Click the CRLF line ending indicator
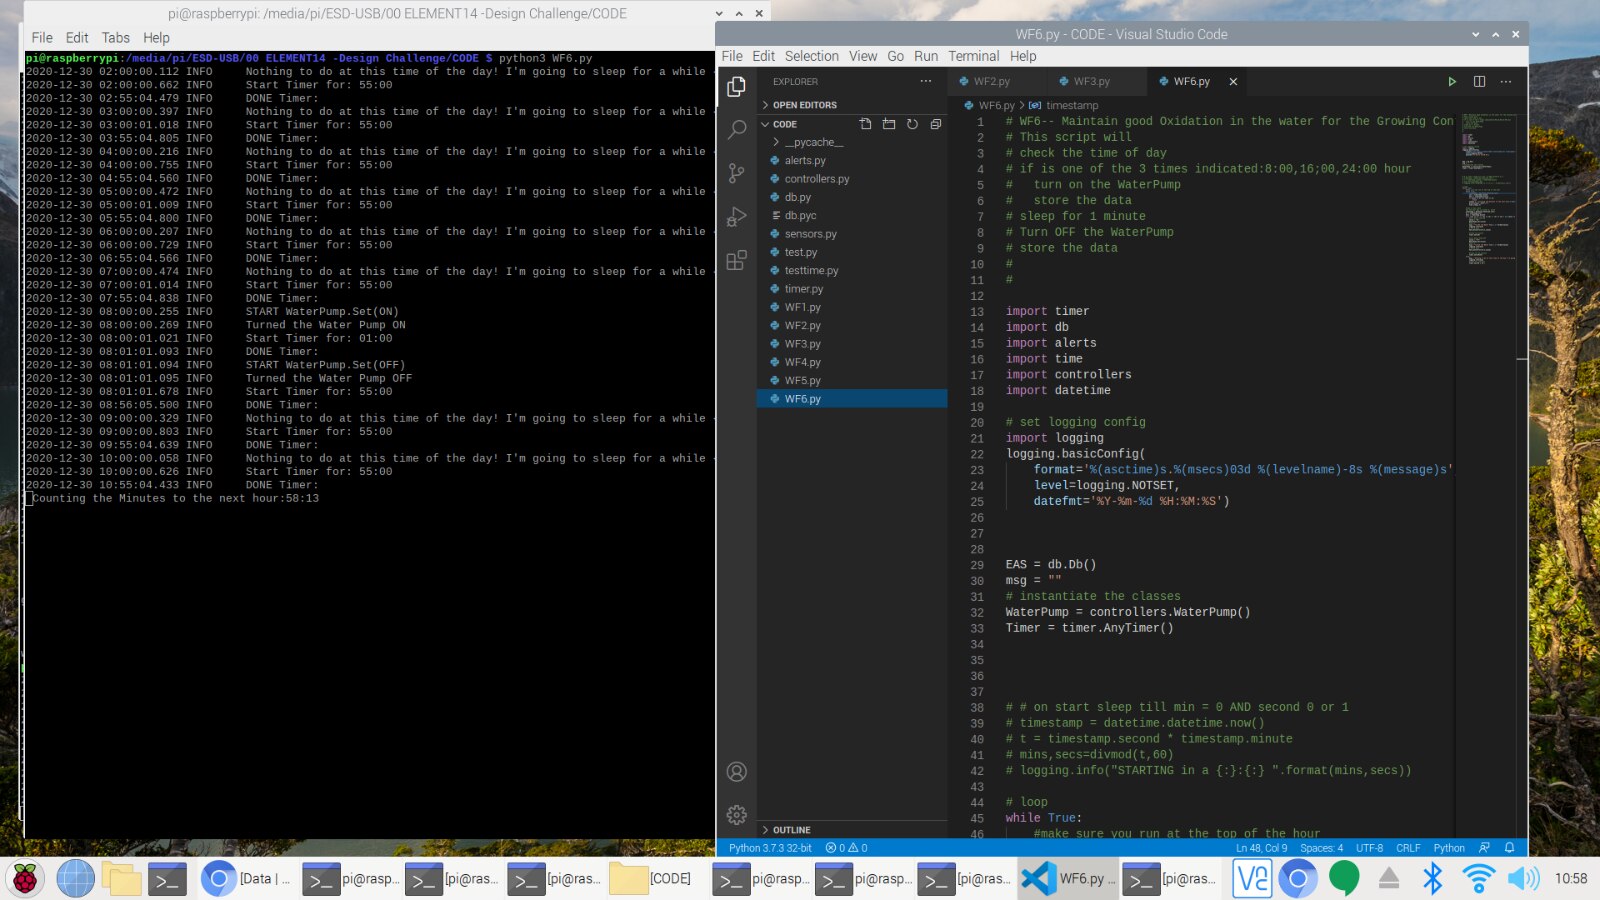This screenshot has width=1600, height=900. (x=1408, y=848)
